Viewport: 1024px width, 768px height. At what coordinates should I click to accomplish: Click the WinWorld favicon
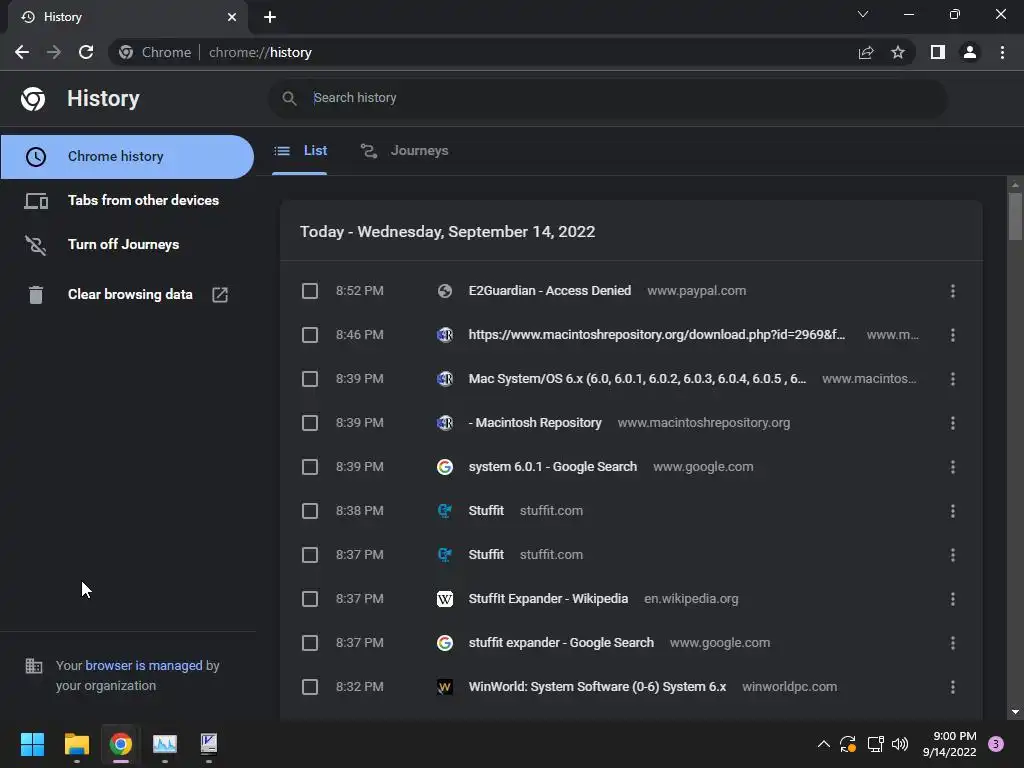pos(445,687)
